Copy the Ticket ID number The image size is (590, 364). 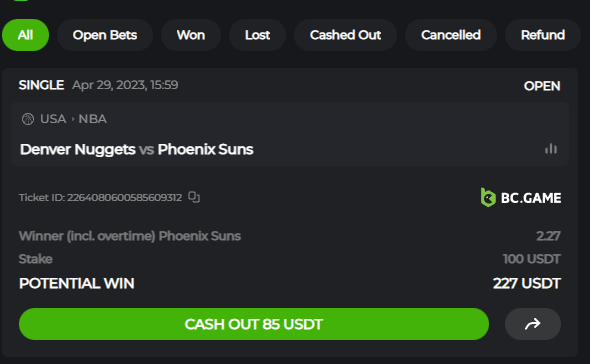pos(194,197)
